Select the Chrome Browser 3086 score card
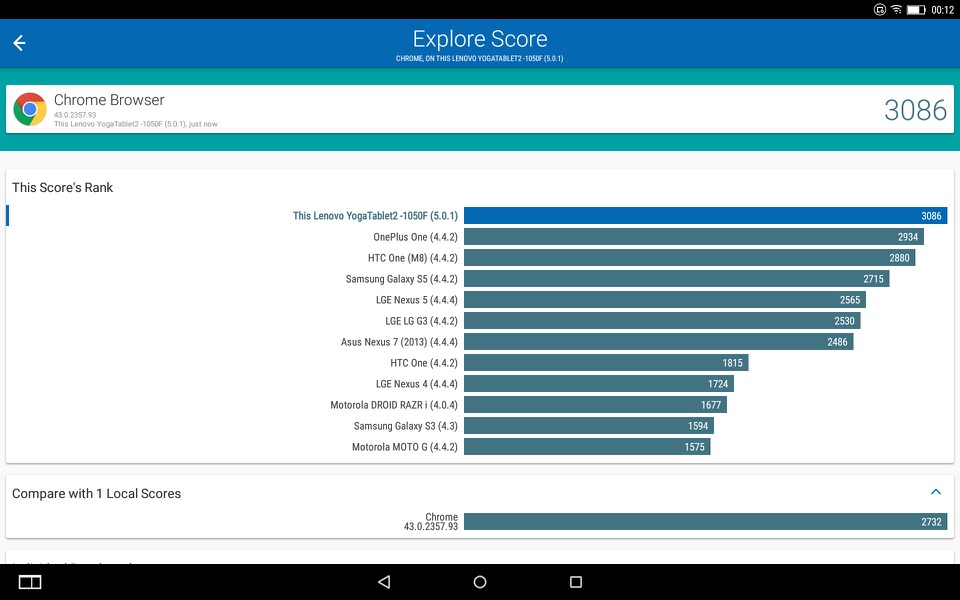The image size is (960, 600). point(480,109)
